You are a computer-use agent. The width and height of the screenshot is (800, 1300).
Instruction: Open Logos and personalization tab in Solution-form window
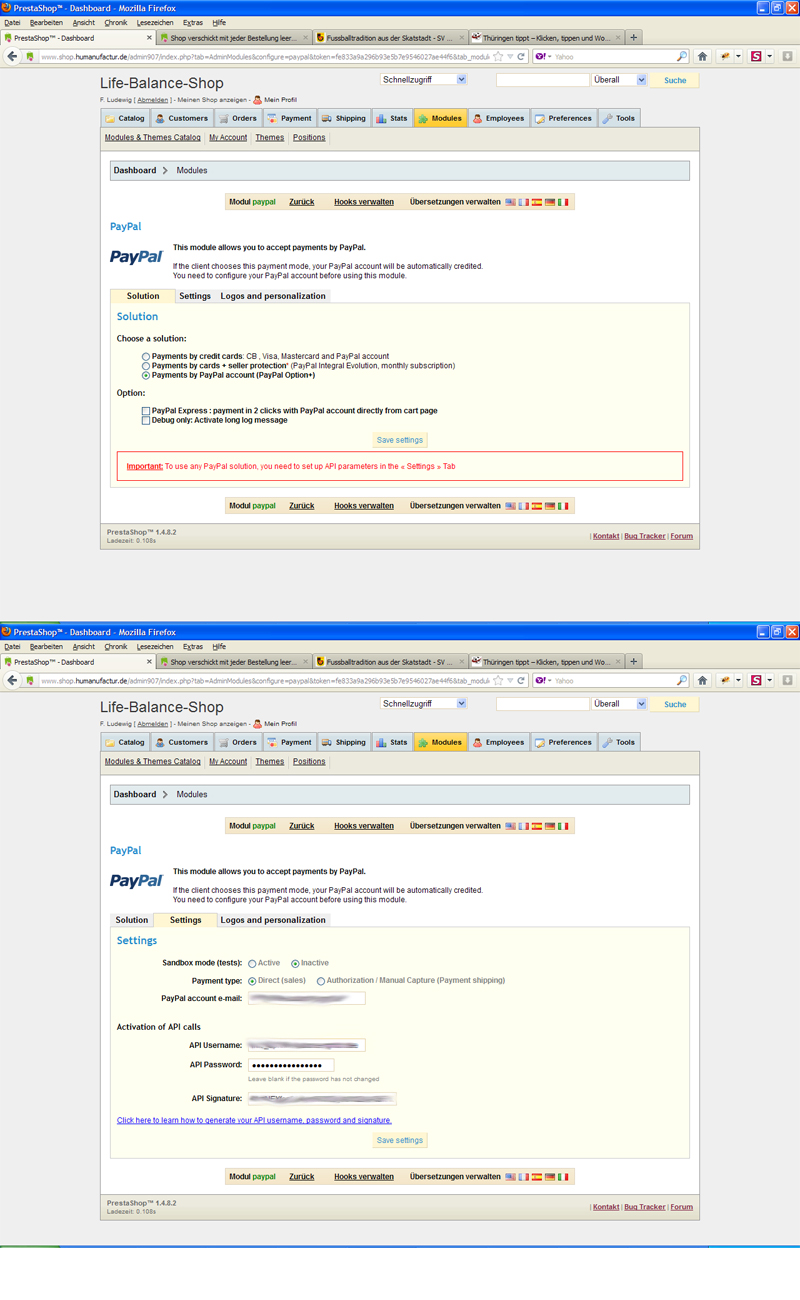273,296
